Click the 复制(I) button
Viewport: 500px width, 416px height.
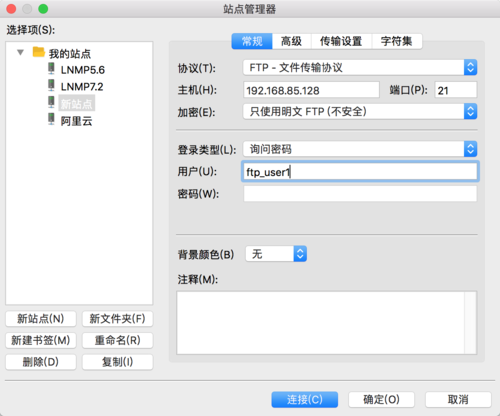point(117,362)
